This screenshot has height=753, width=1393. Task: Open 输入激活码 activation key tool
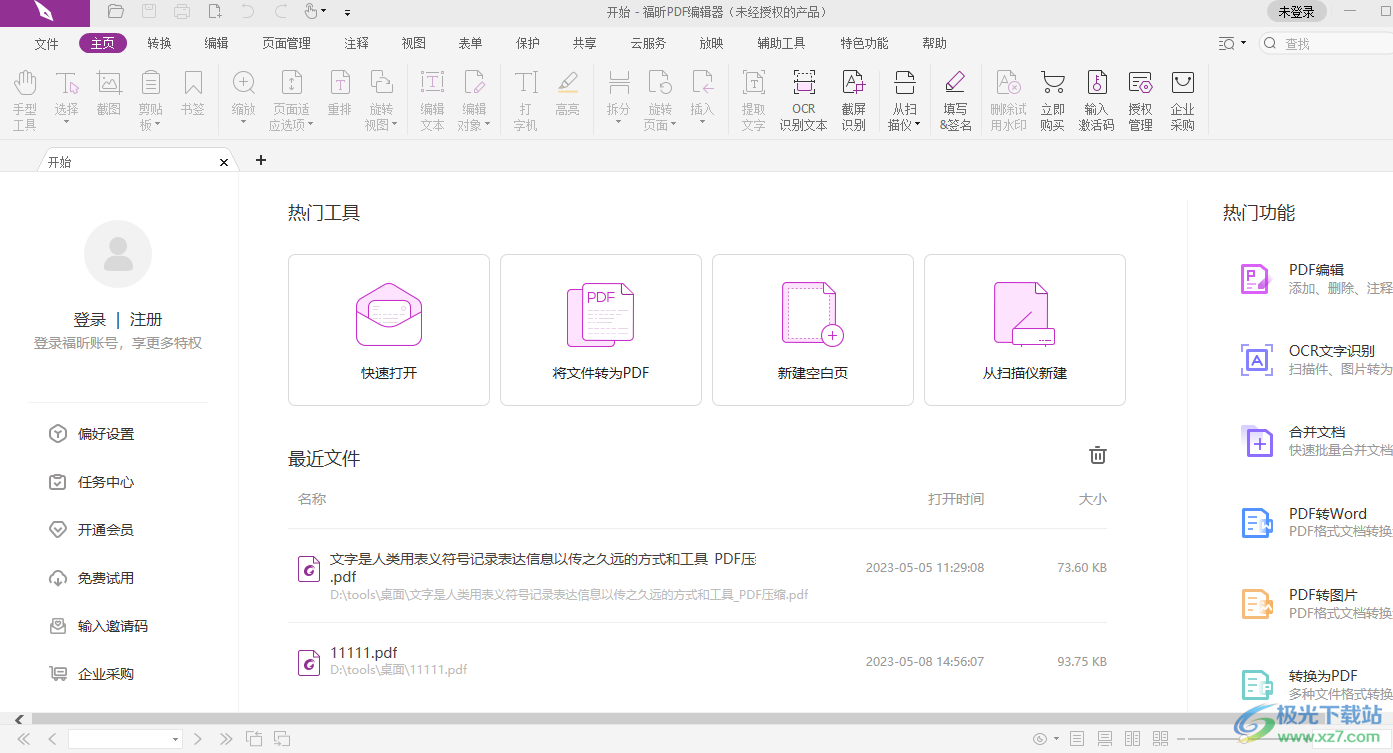(x=1096, y=100)
